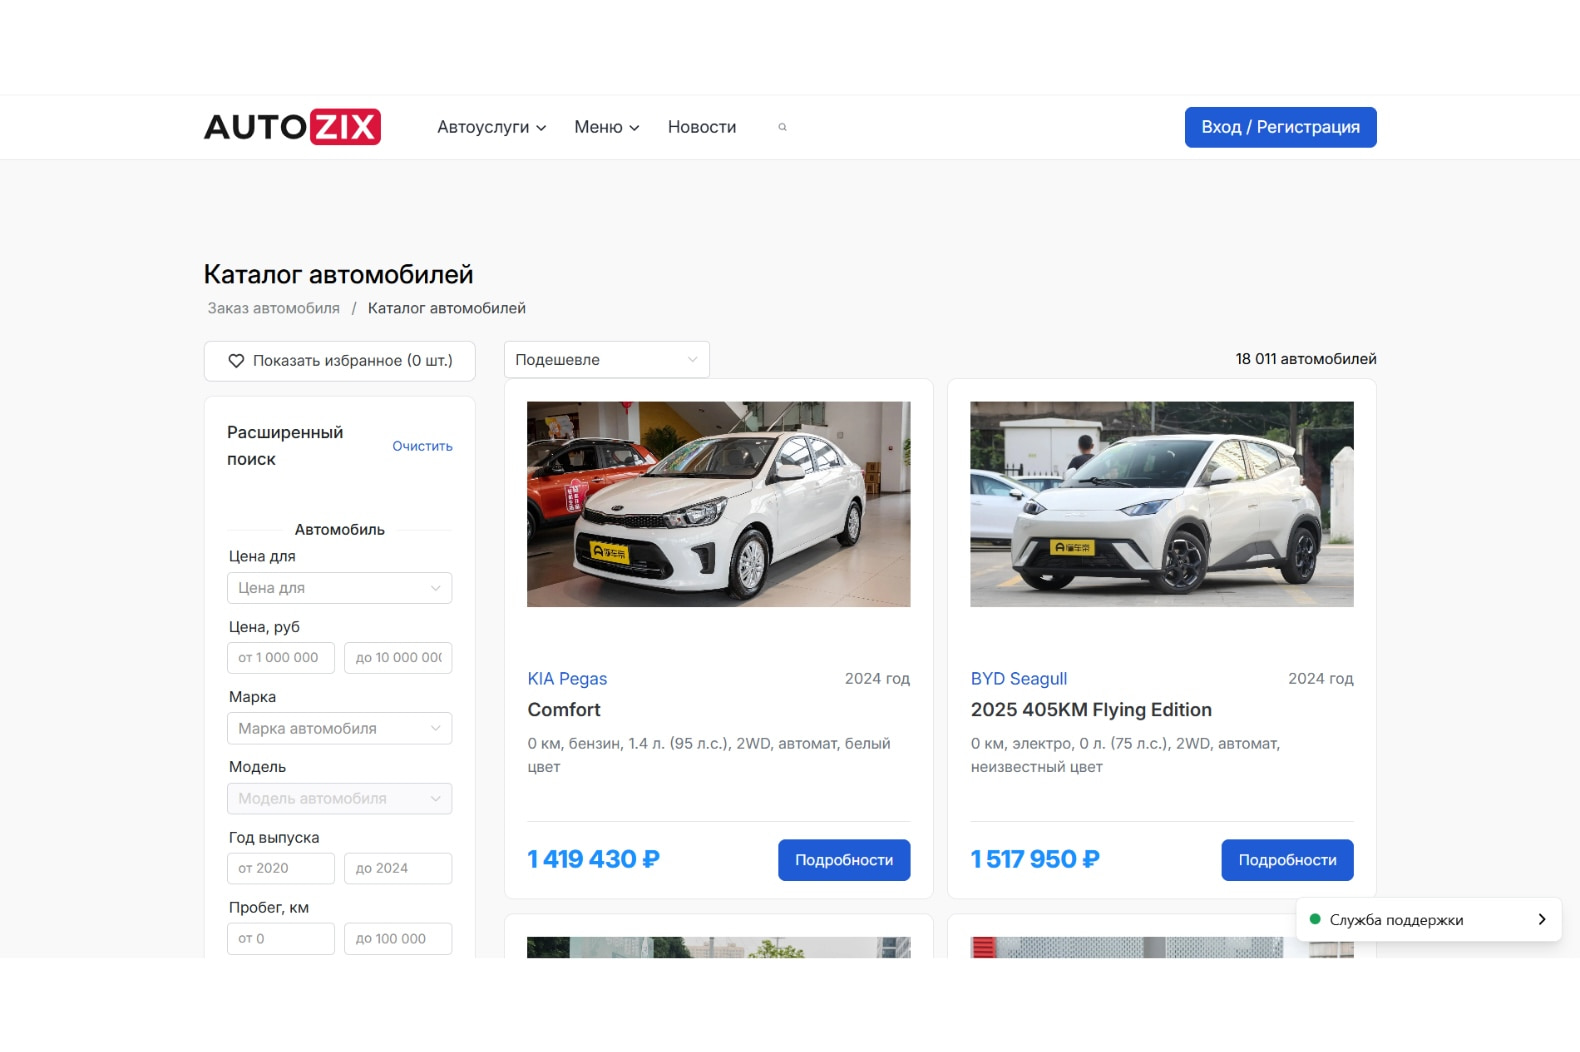
Task: Click the Заказ автомобиля breadcrumb link
Action: point(273,308)
